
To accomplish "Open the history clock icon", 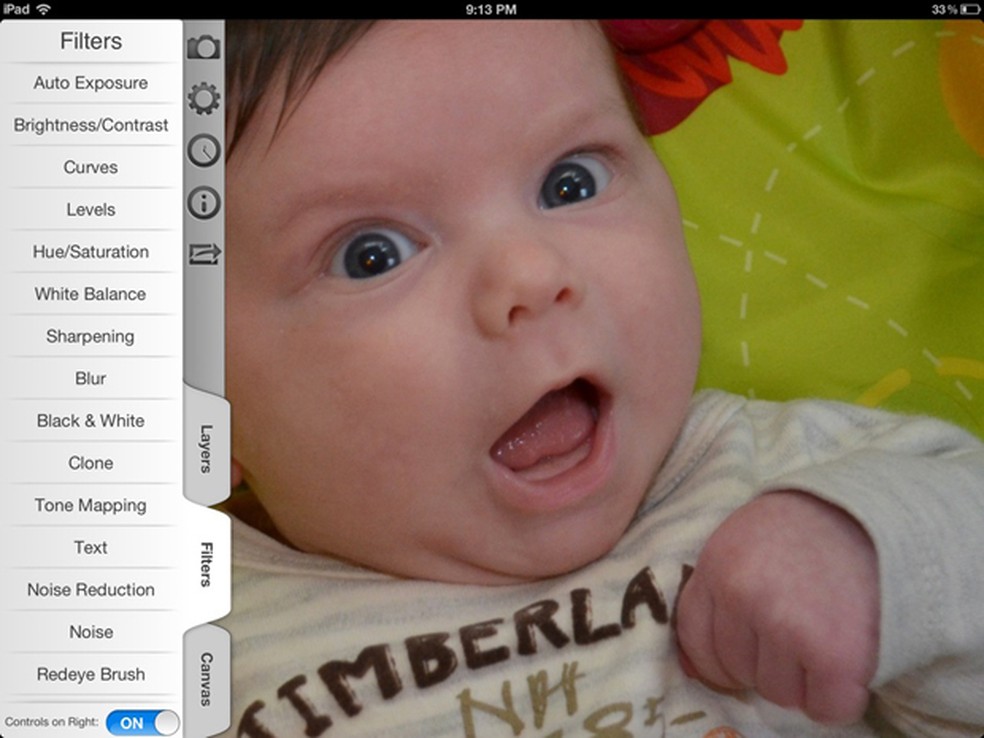I will (204, 151).
